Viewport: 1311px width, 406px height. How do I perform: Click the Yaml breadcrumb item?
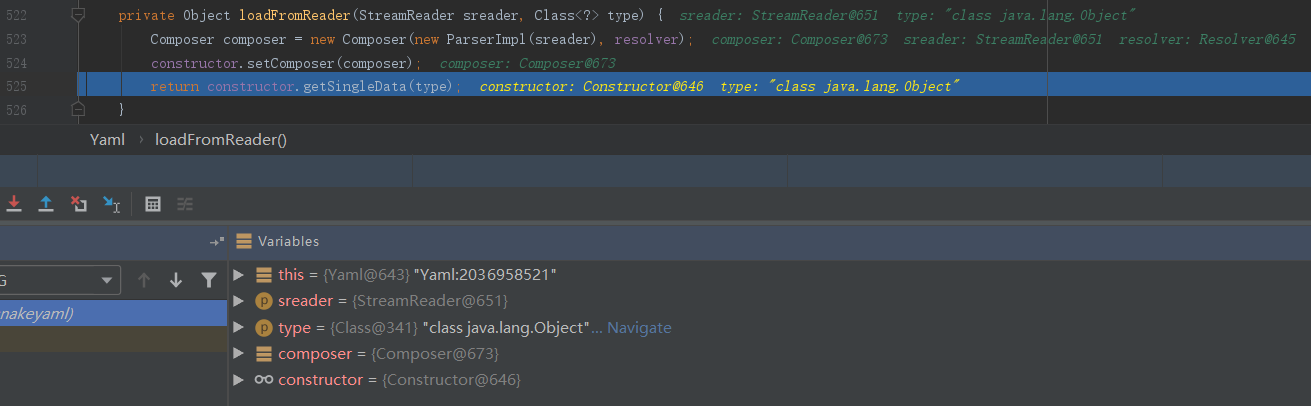pos(107,140)
